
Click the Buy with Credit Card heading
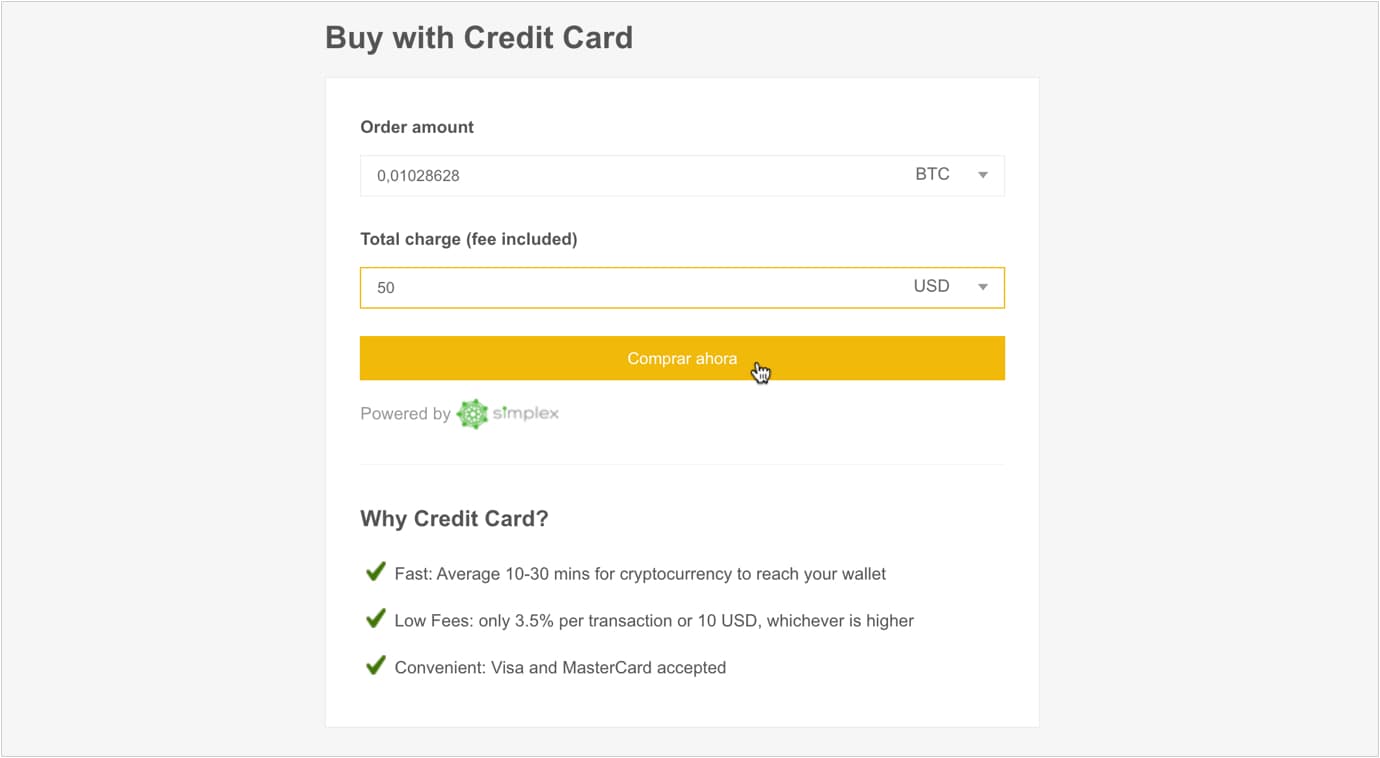pos(479,38)
